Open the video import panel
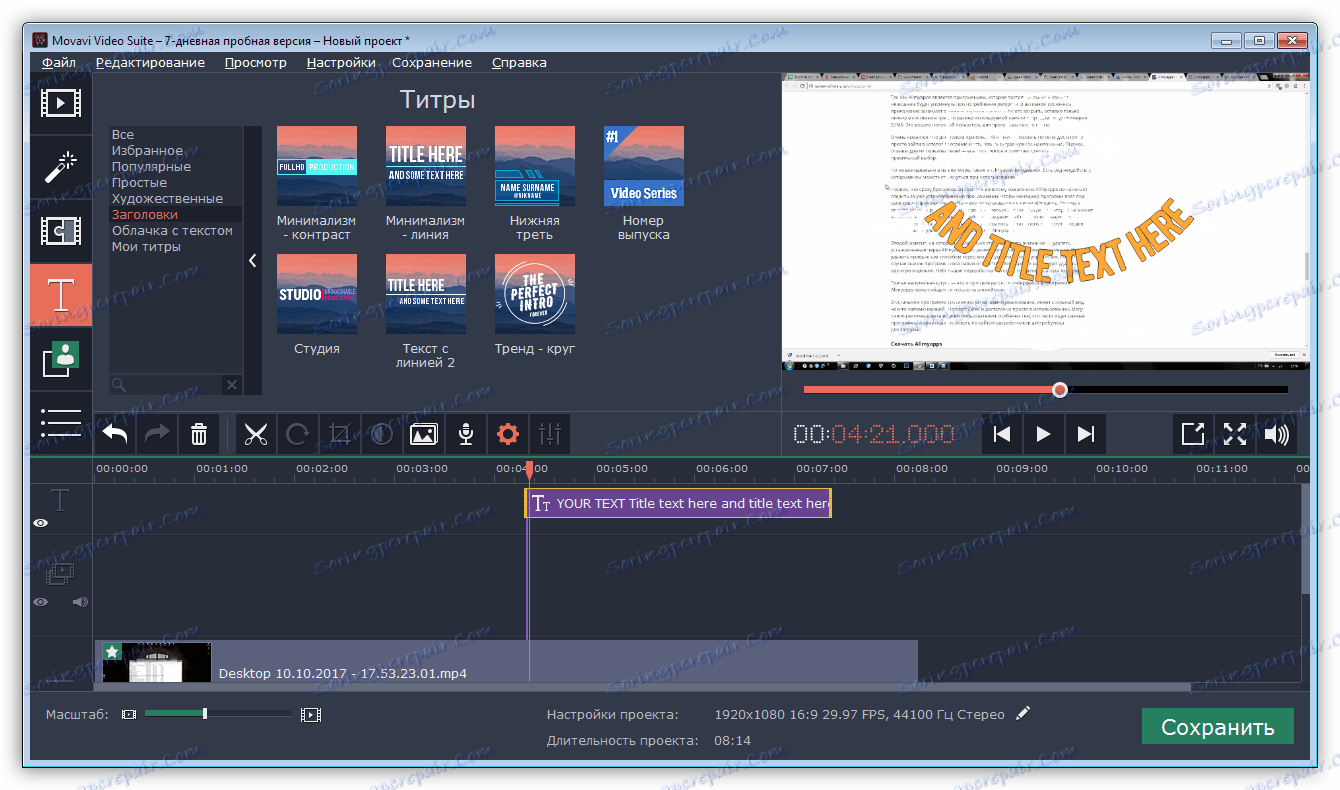Viewport: 1340px width, 790px height. pos(60,103)
